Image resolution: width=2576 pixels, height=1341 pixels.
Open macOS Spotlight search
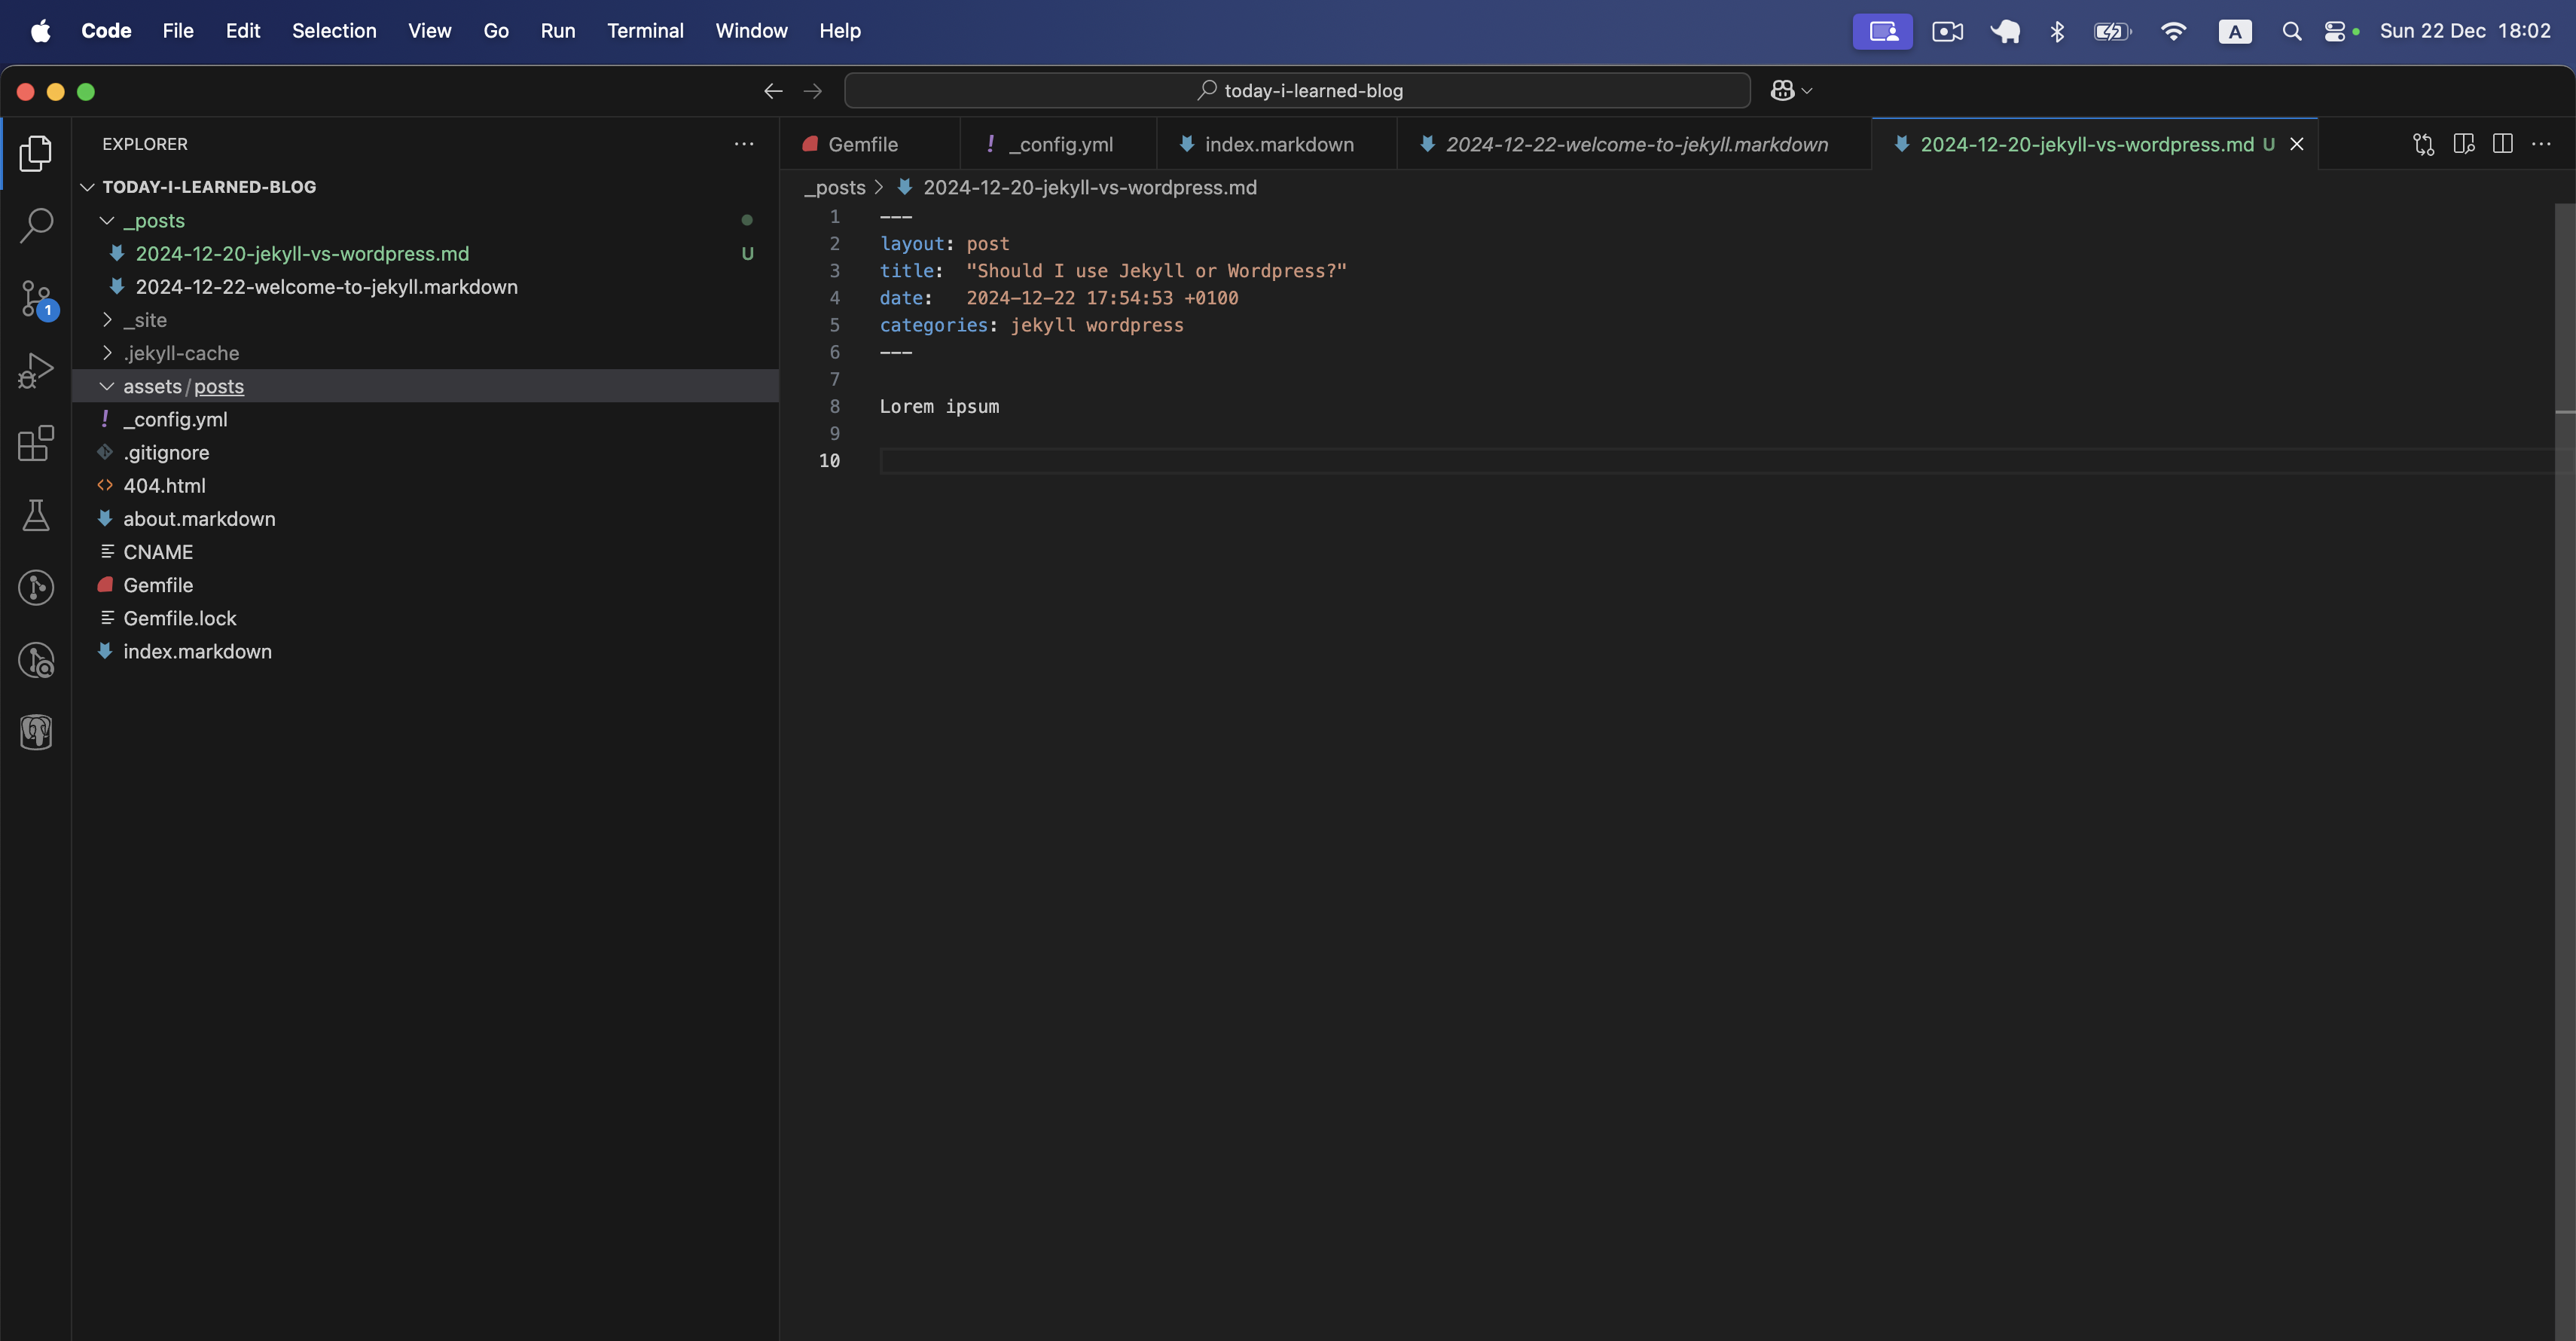point(2292,31)
